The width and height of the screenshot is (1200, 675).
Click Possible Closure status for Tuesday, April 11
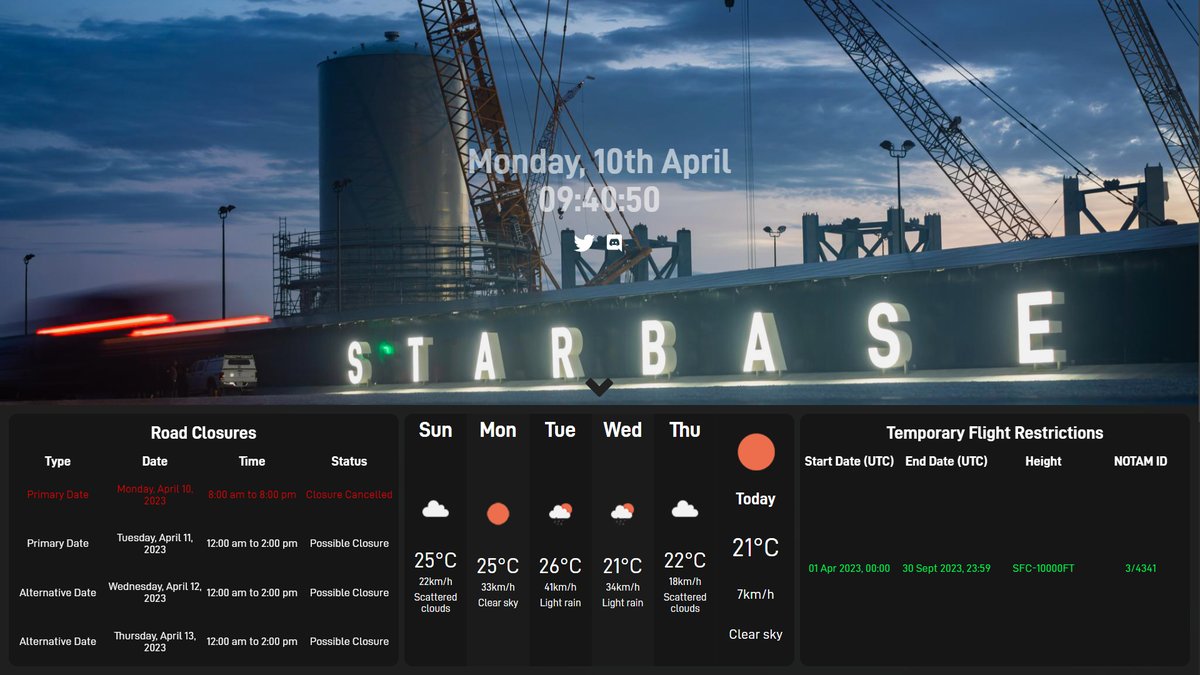(x=349, y=544)
